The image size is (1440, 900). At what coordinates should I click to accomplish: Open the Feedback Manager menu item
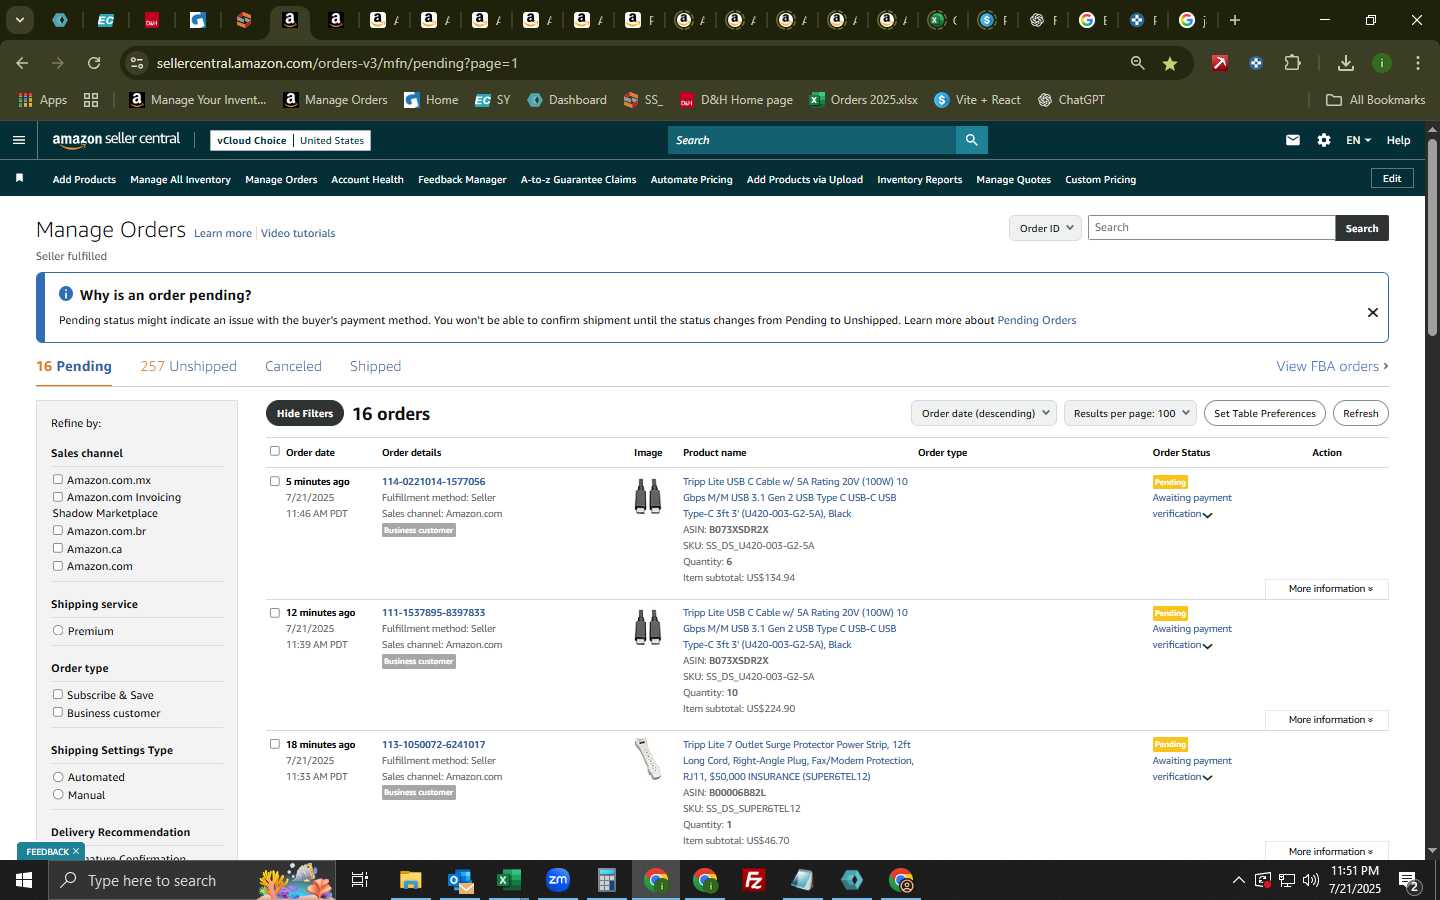[462, 179]
